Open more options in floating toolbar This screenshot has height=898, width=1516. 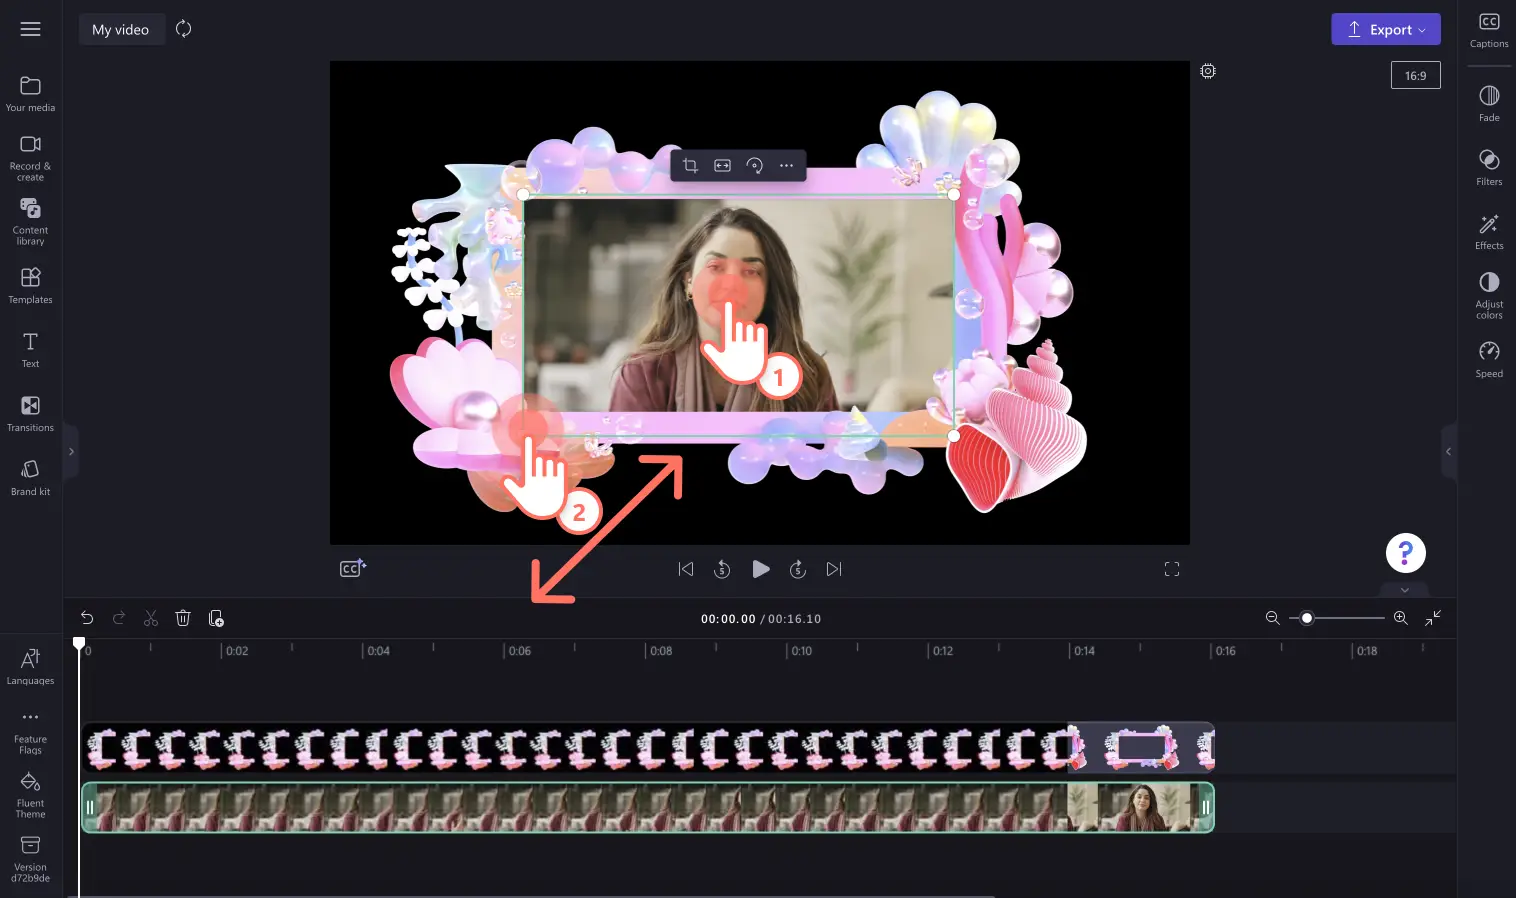[x=786, y=165]
